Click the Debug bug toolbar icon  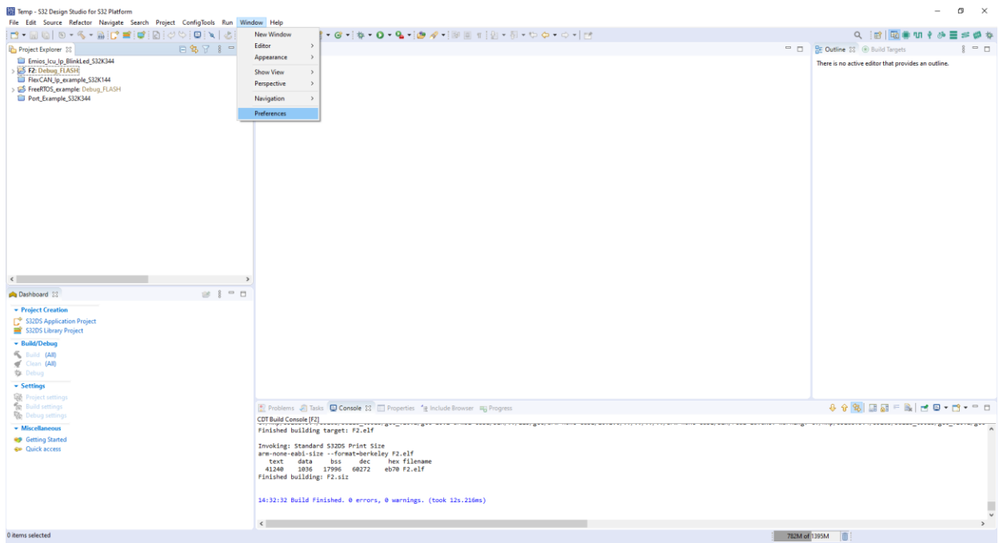[x=361, y=35]
